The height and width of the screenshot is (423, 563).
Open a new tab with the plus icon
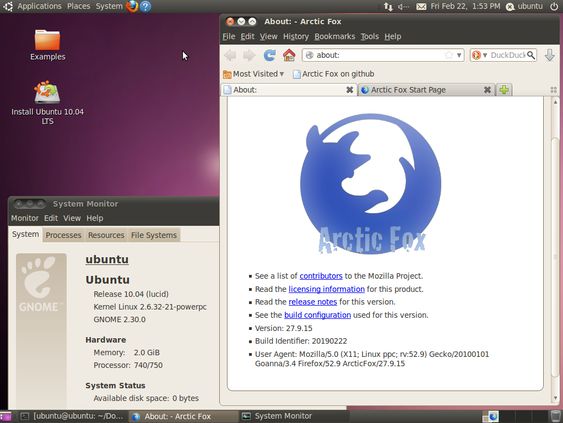(504, 90)
